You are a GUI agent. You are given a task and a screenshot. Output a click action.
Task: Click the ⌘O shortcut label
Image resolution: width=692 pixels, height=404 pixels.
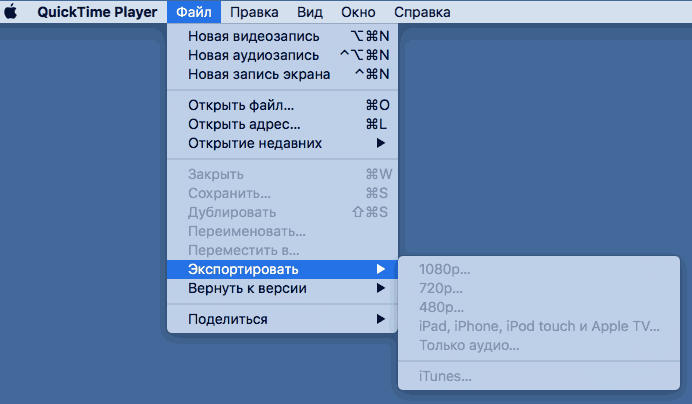click(x=378, y=105)
